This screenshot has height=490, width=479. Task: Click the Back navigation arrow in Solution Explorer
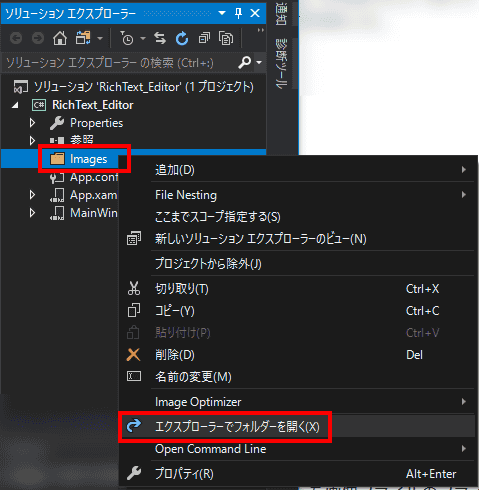pos(16,38)
